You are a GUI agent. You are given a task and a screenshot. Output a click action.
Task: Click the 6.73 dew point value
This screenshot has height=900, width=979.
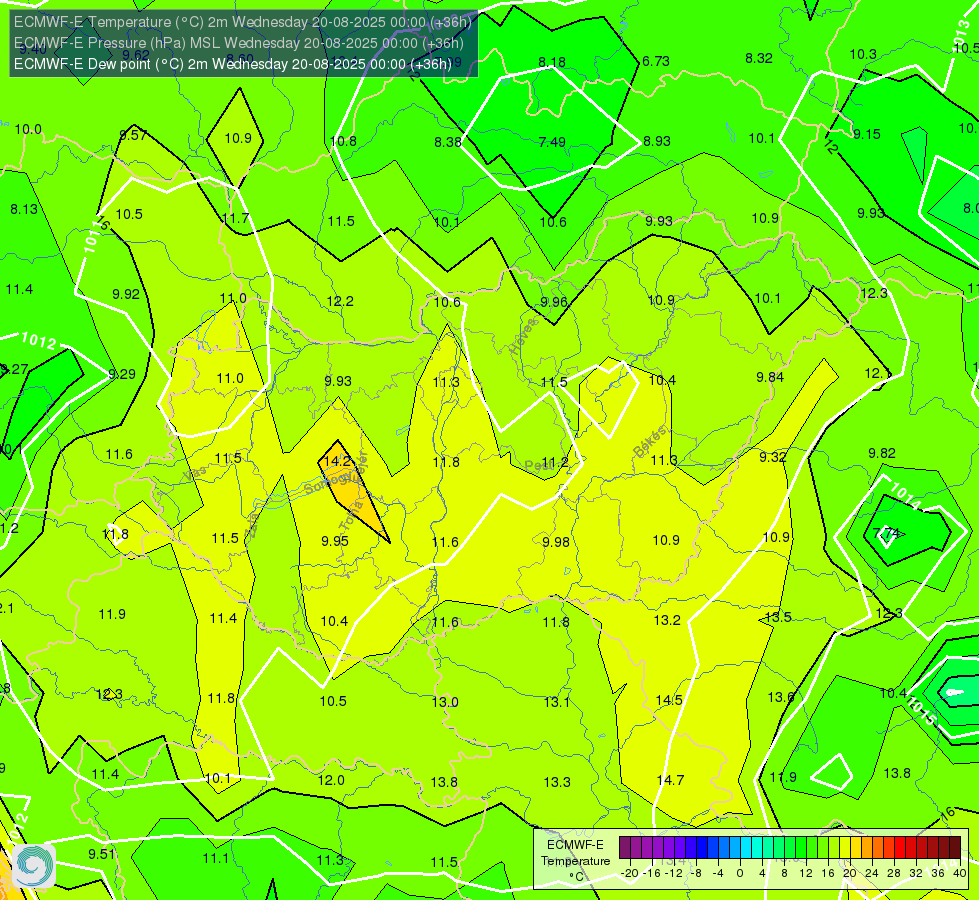pos(656,61)
